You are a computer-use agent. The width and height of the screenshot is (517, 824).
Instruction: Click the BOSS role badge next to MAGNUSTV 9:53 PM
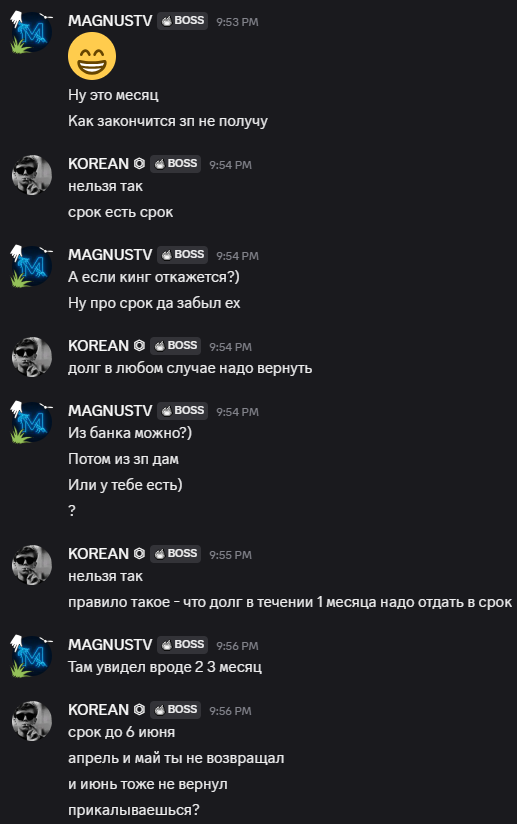click(183, 20)
